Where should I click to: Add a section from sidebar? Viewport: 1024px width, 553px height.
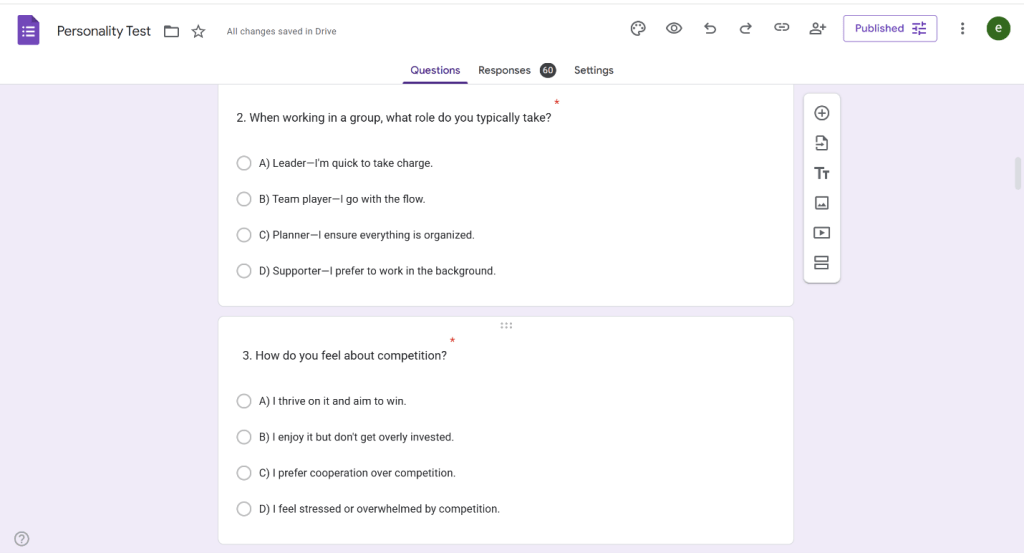click(822, 263)
